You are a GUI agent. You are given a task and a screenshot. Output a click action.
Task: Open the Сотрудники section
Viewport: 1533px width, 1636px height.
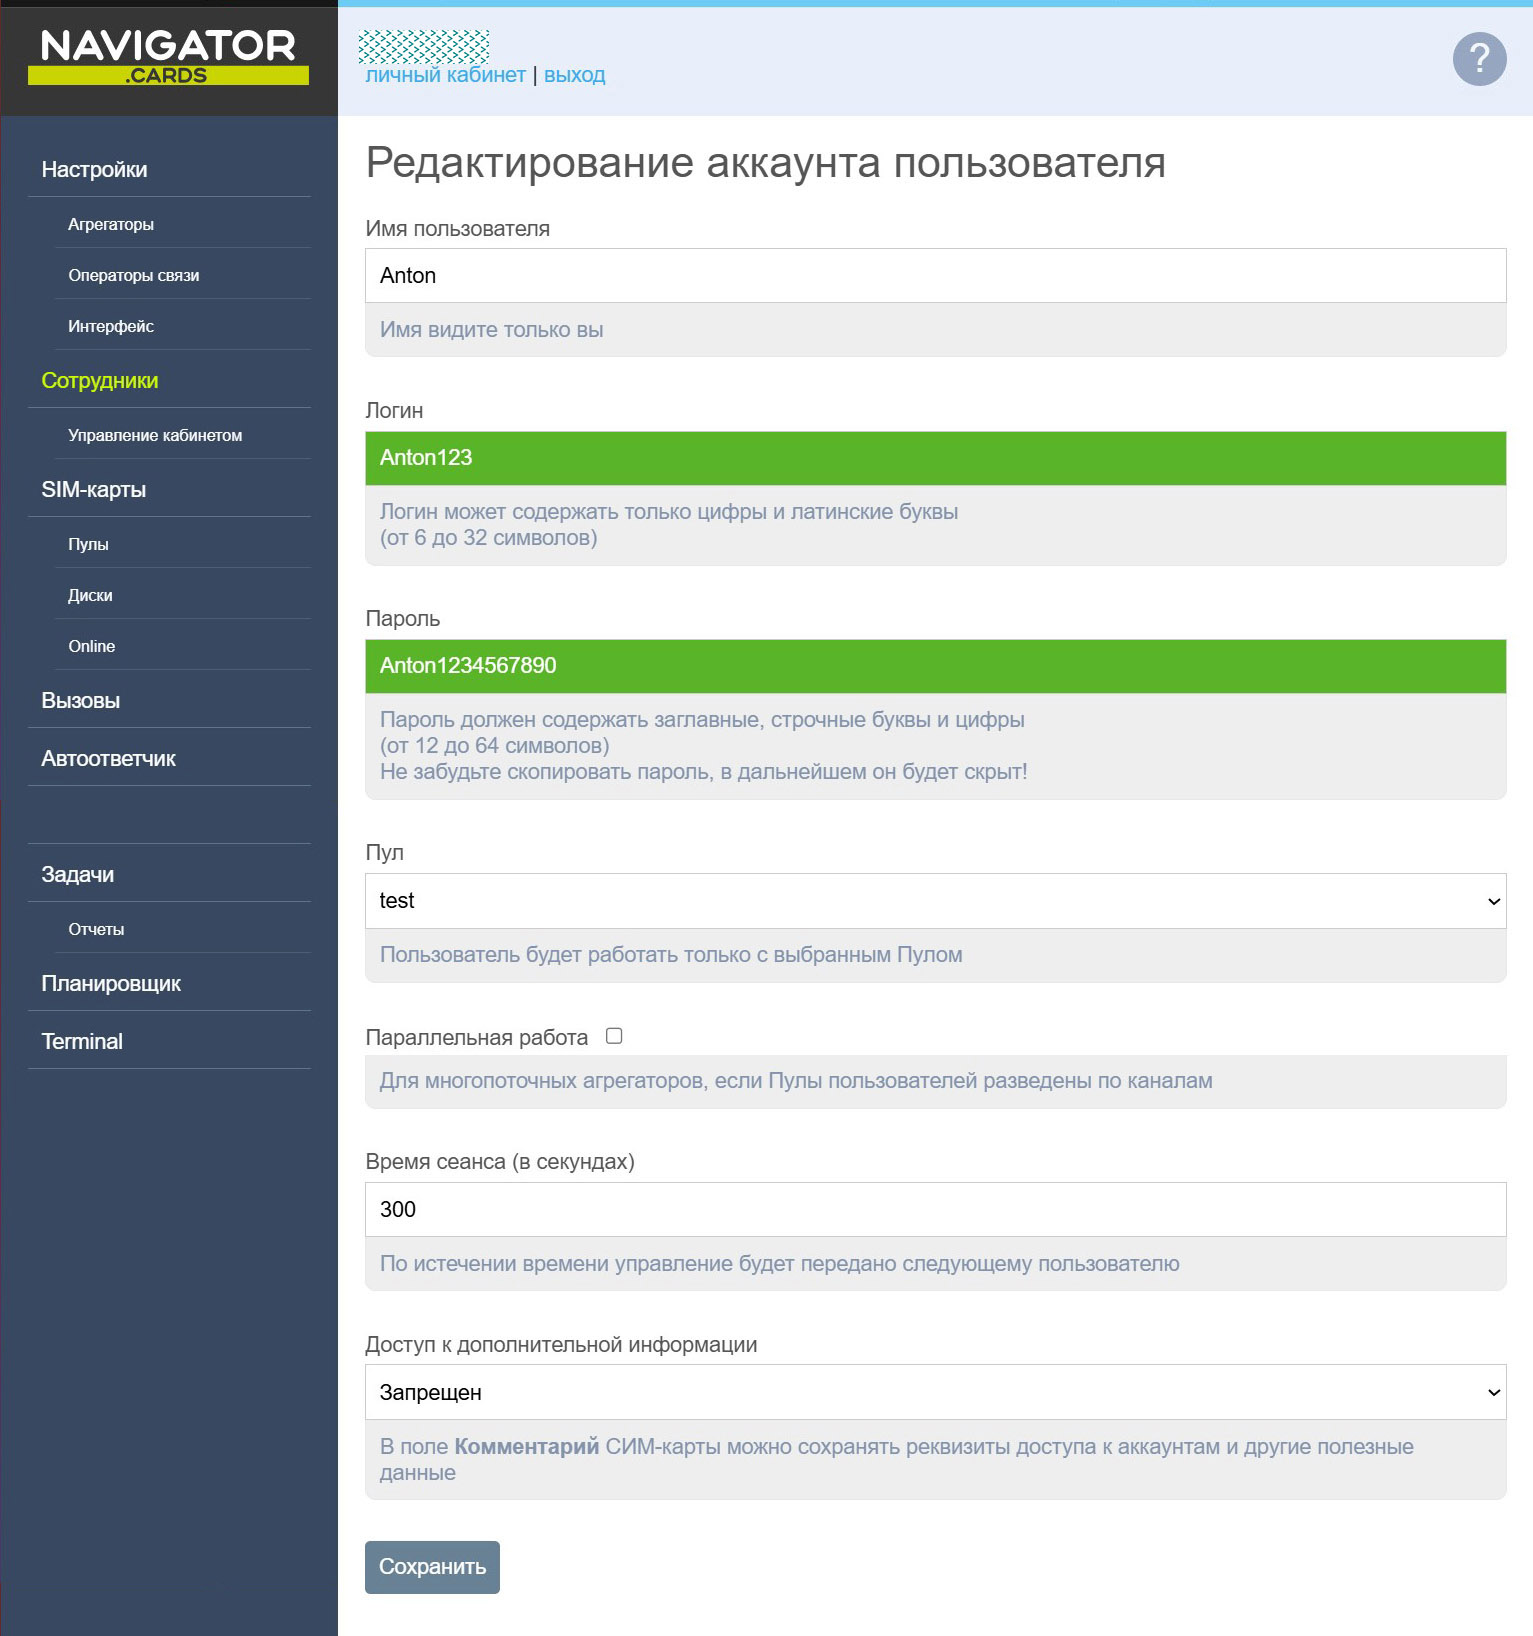click(100, 381)
